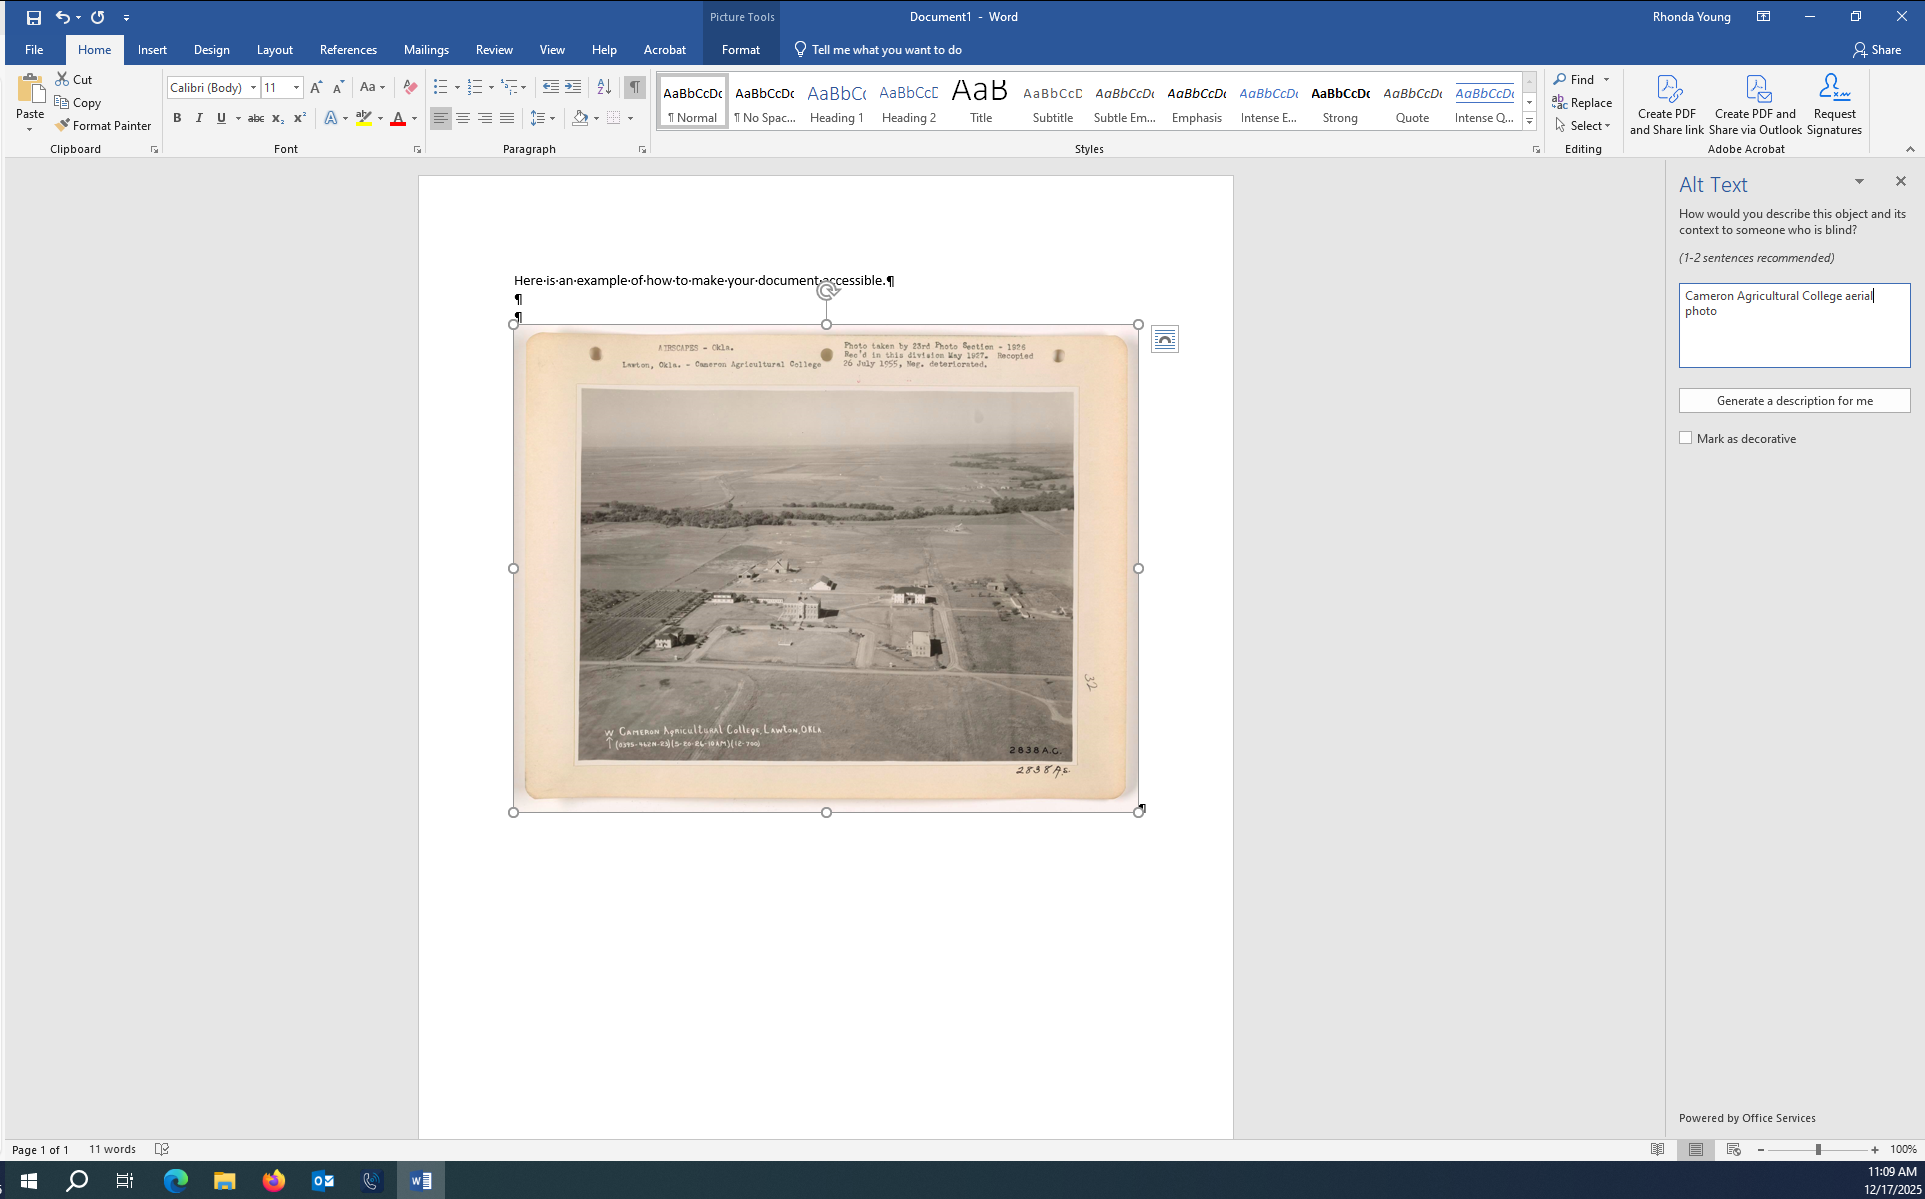
Task: Expand the Styles gallery
Action: click(1529, 121)
